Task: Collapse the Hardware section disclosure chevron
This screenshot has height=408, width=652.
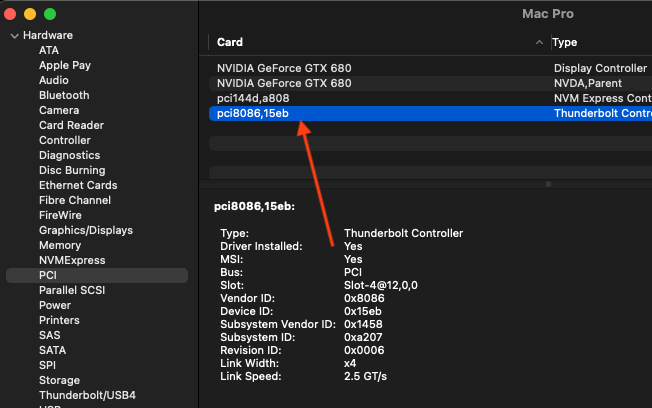Action: (14, 35)
